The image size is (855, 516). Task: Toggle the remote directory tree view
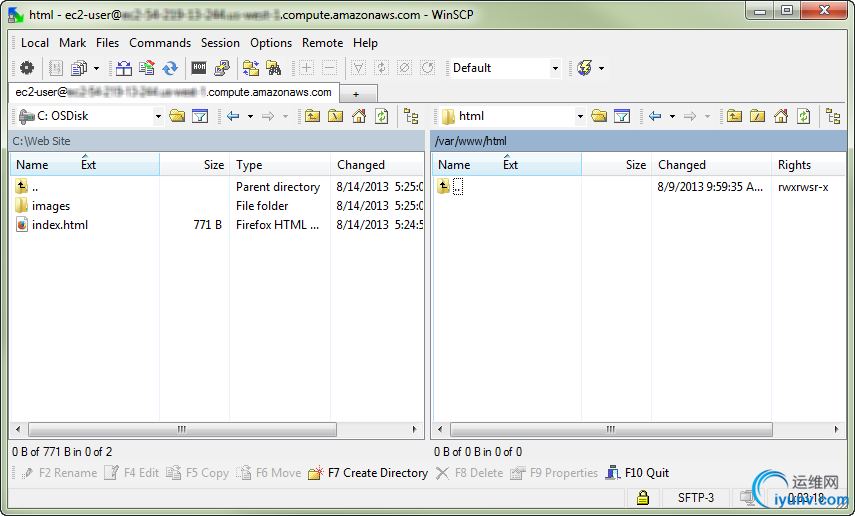point(833,116)
